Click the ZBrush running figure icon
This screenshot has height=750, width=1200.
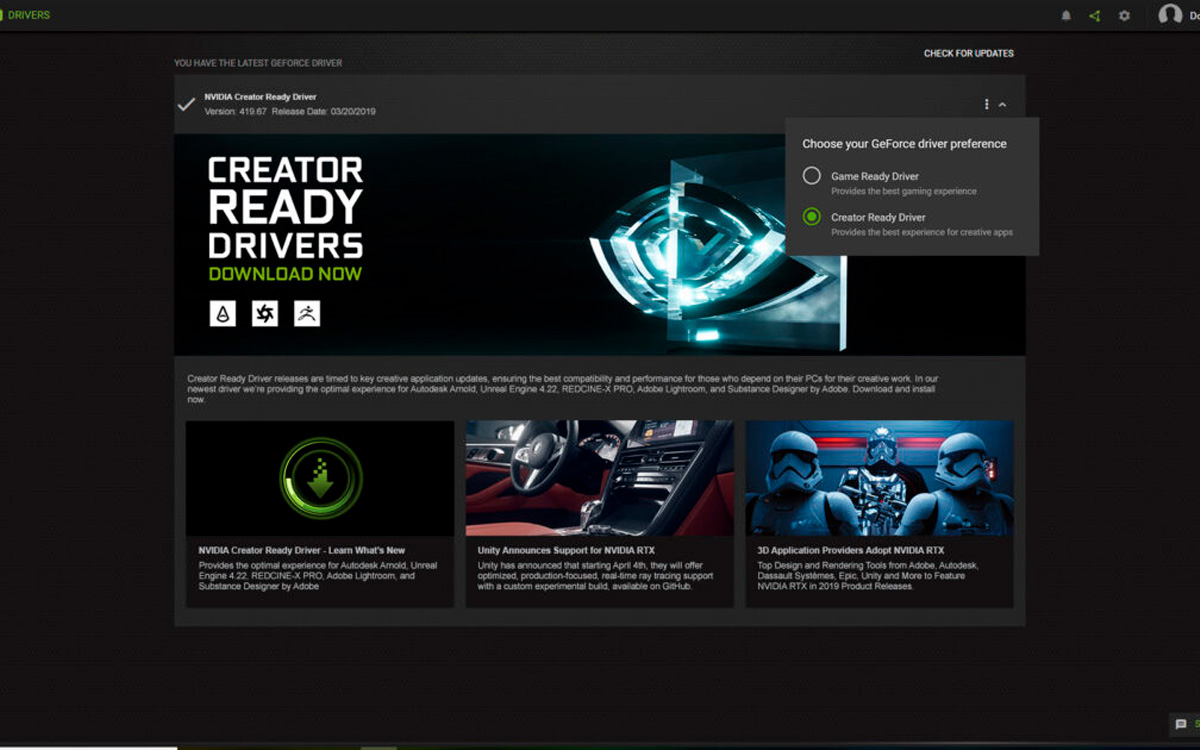point(307,314)
